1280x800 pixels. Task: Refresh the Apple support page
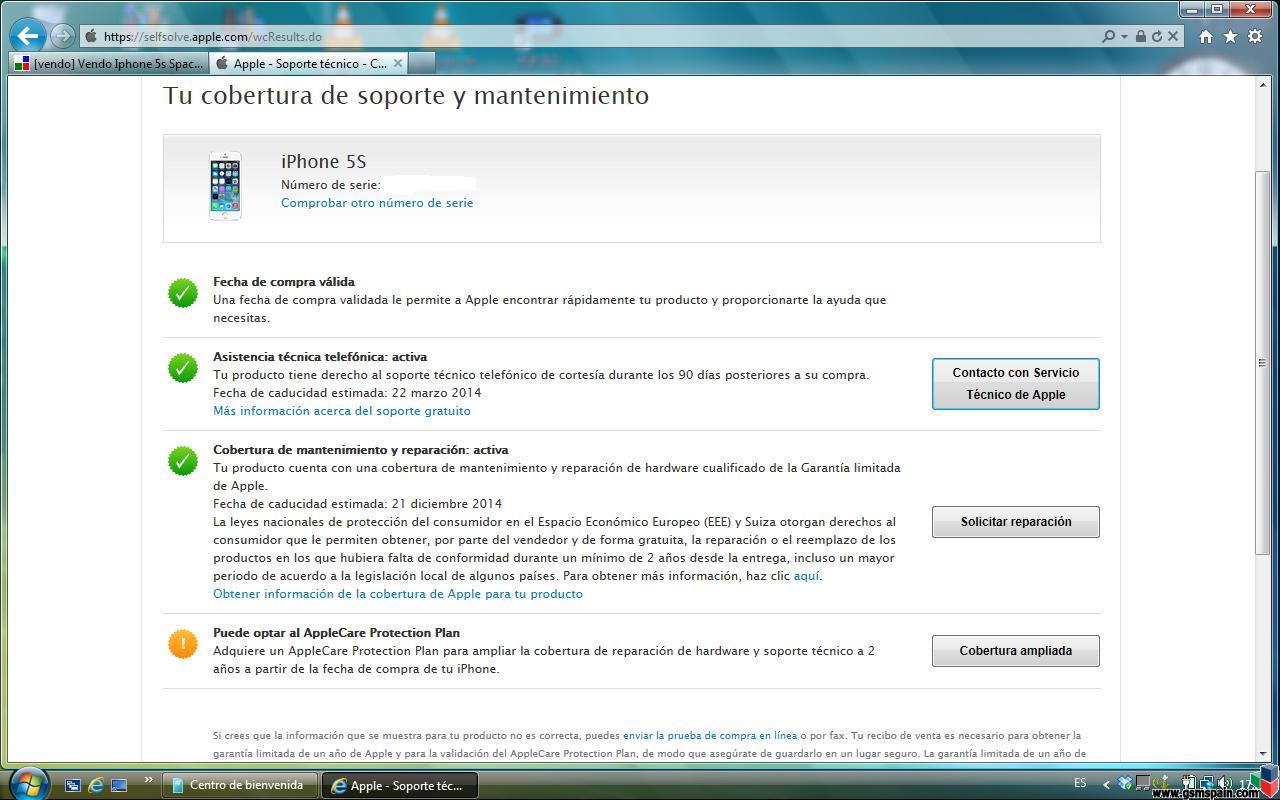pyautogui.click(x=1157, y=36)
